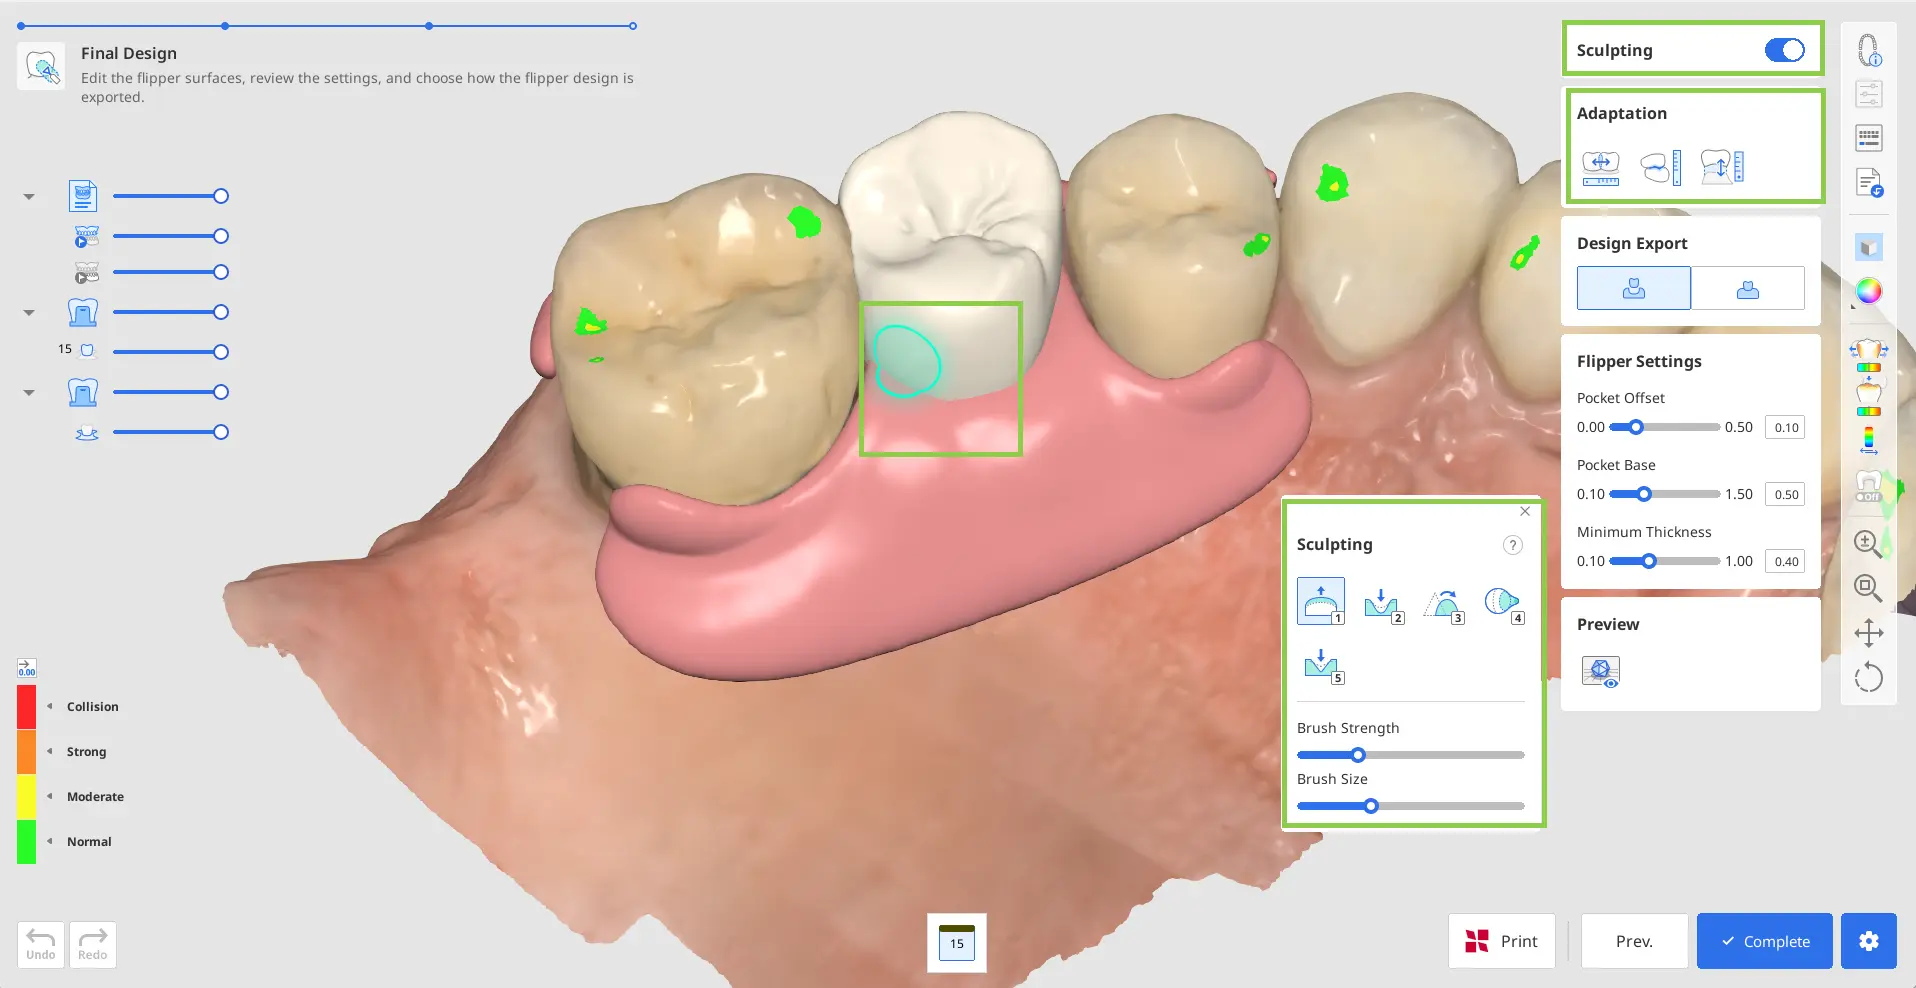Toggle tooth 15 visibility icon

87,351
